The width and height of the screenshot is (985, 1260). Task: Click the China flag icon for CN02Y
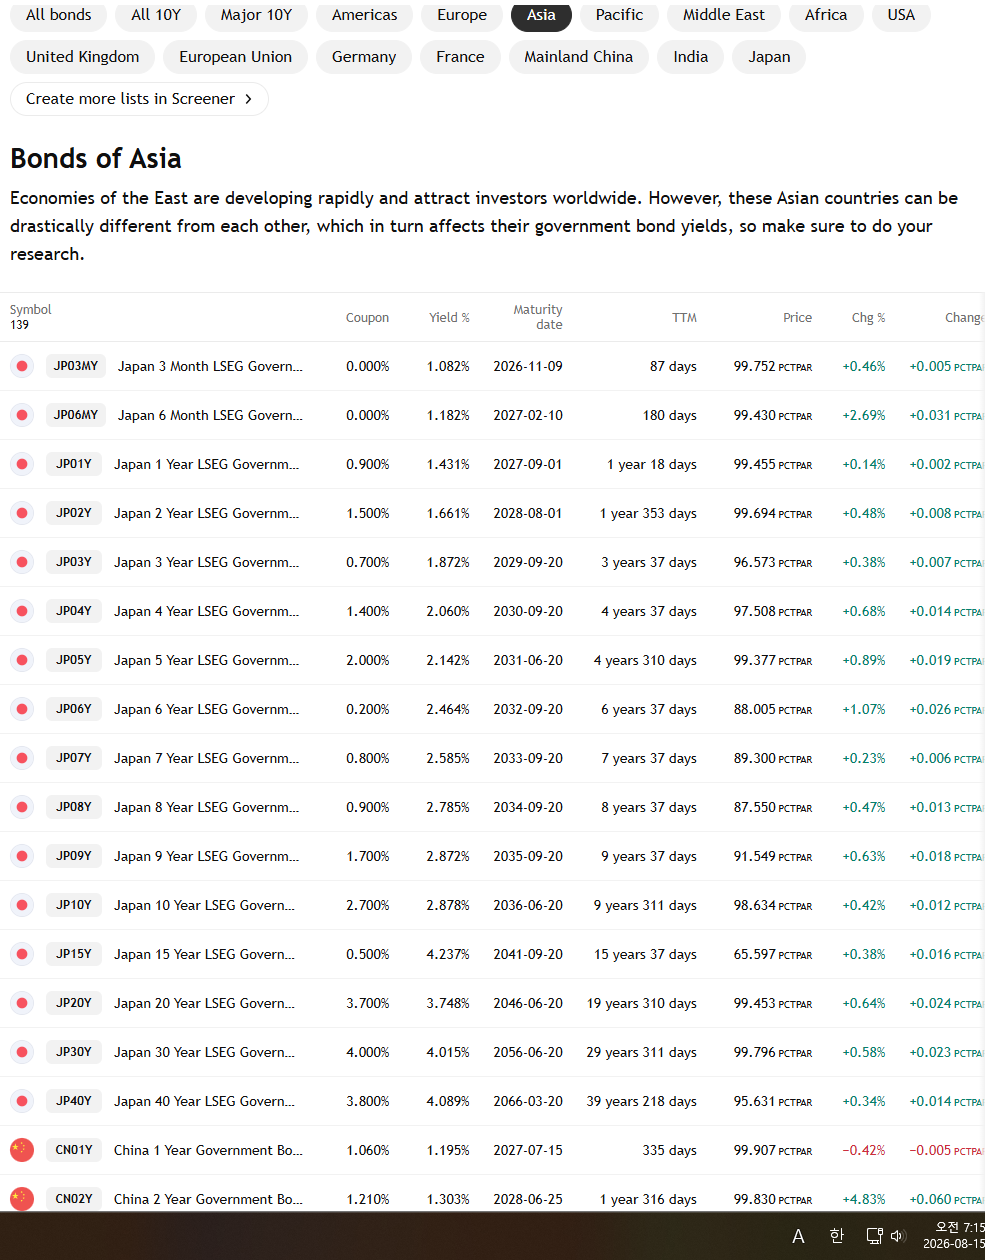point(22,1199)
